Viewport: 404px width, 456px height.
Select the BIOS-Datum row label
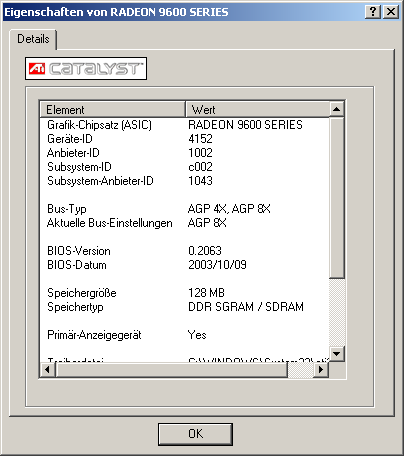[77, 265]
